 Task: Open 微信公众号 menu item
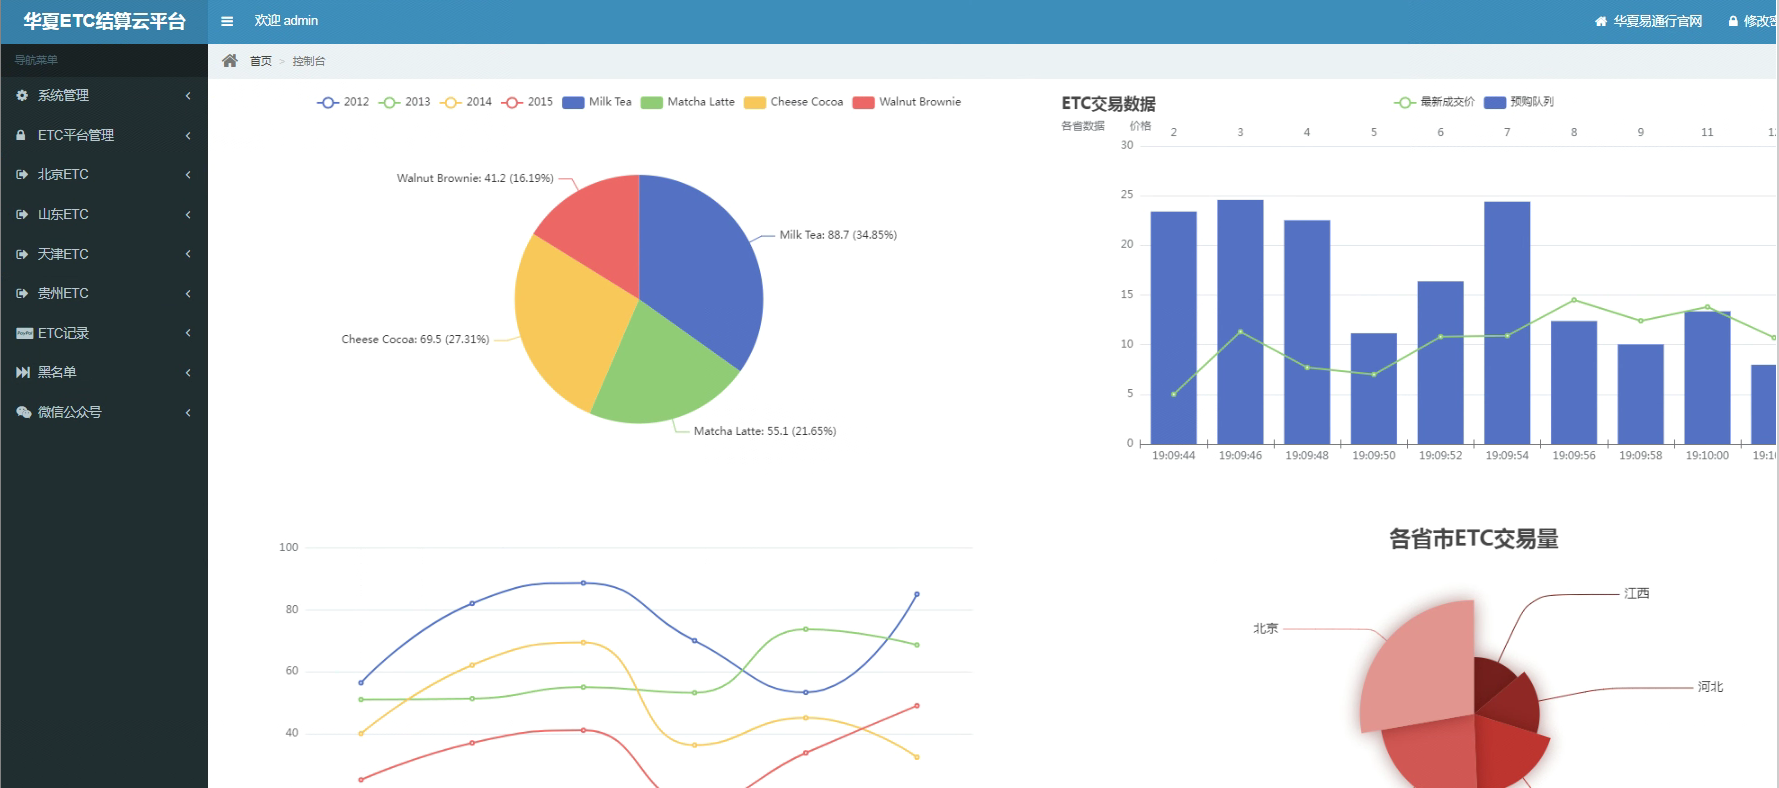click(104, 412)
